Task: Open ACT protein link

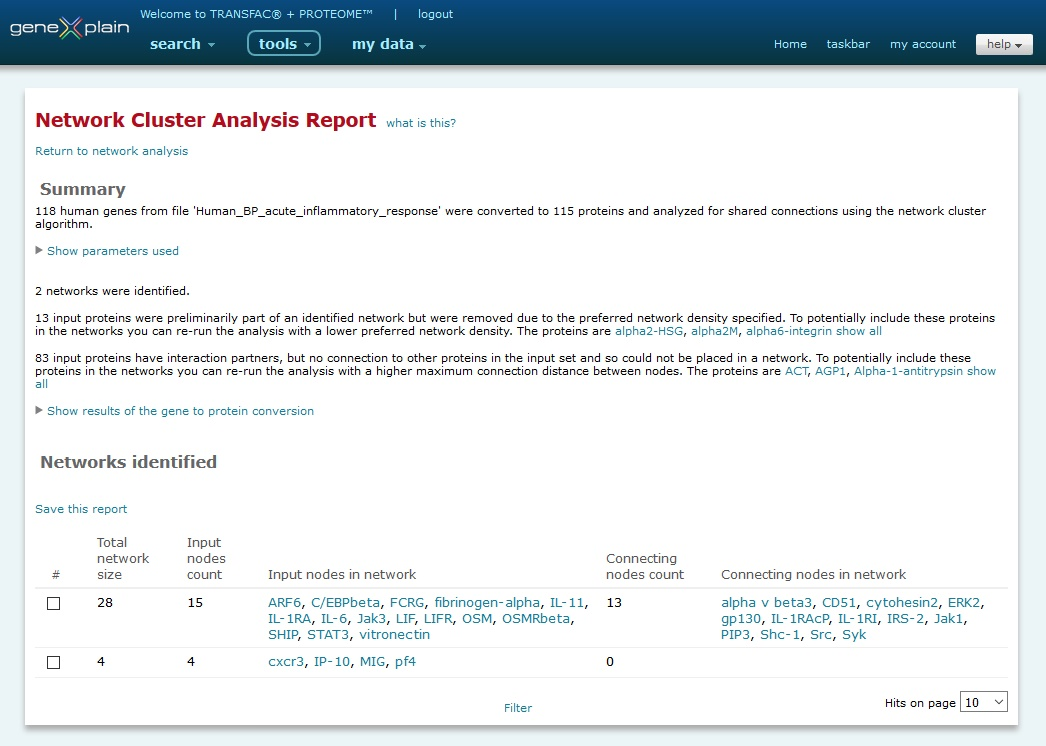Action: 796,371
